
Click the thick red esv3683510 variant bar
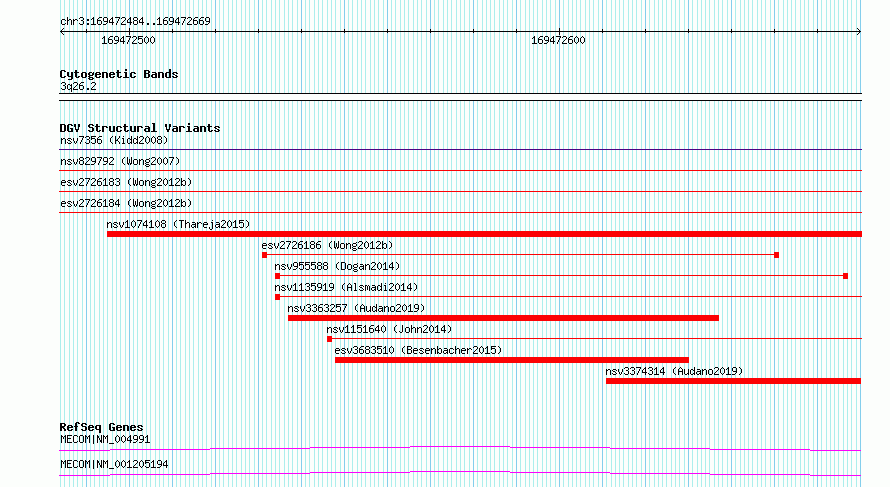[512, 360]
